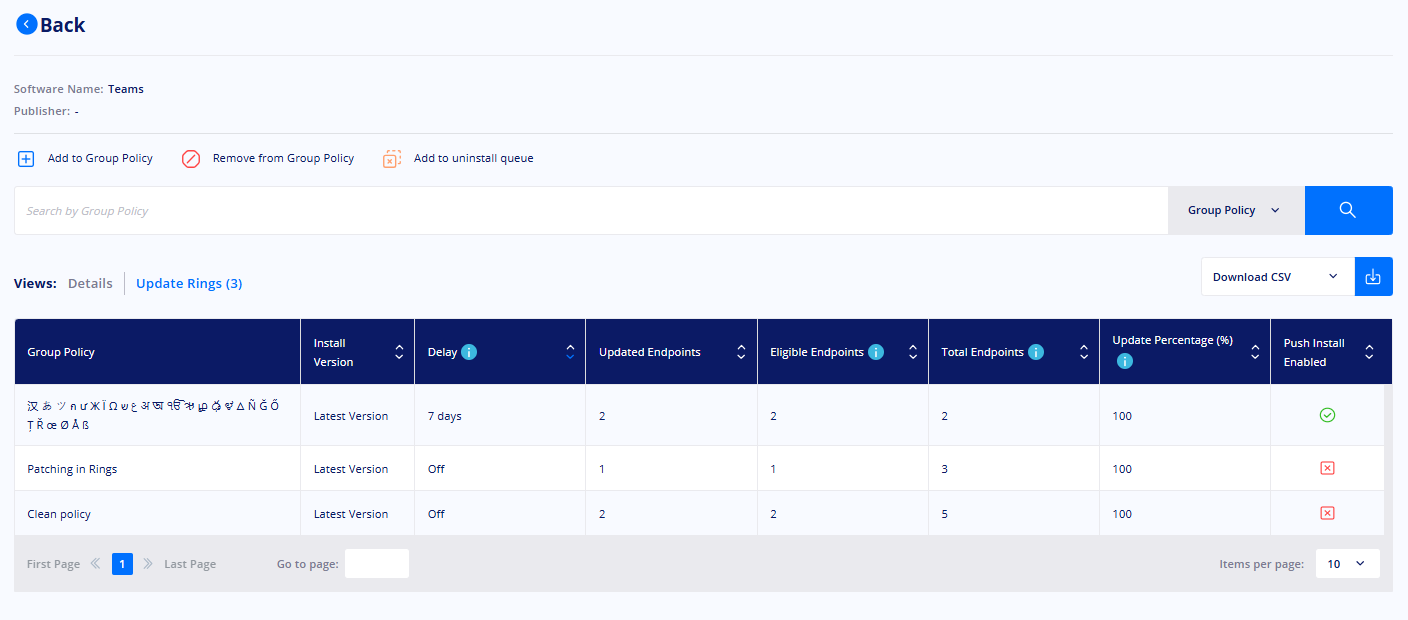The width and height of the screenshot is (1408, 620).
Task: Click green check in Push Install column
Action: coord(1327,415)
